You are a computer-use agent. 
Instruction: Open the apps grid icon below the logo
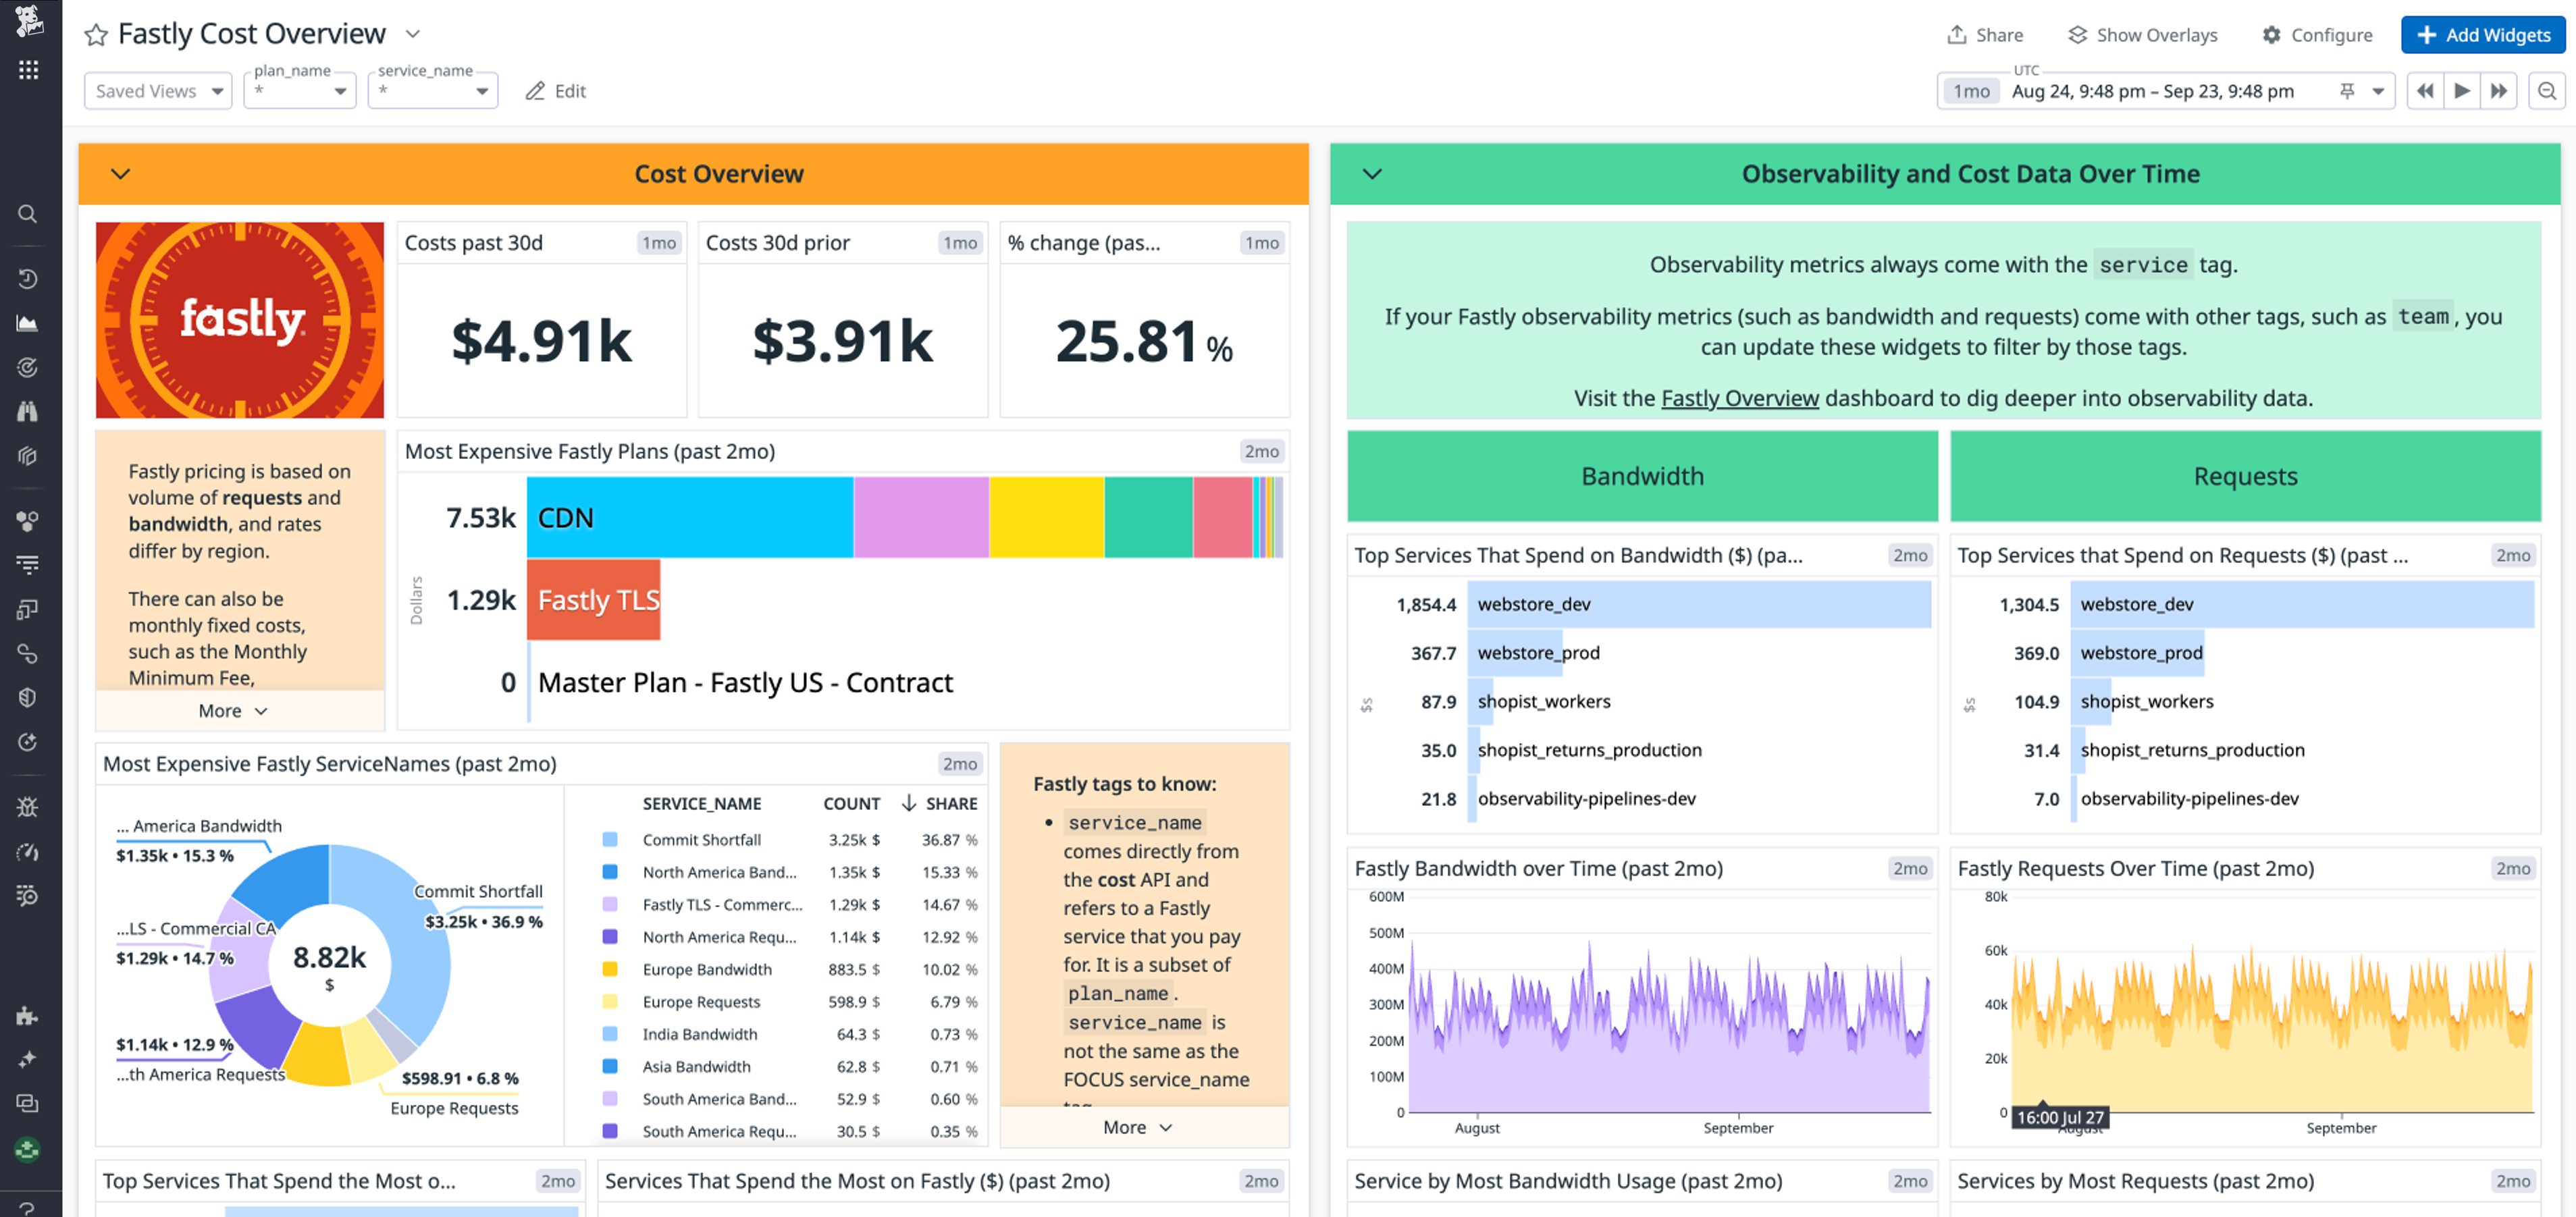click(x=27, y=69)
